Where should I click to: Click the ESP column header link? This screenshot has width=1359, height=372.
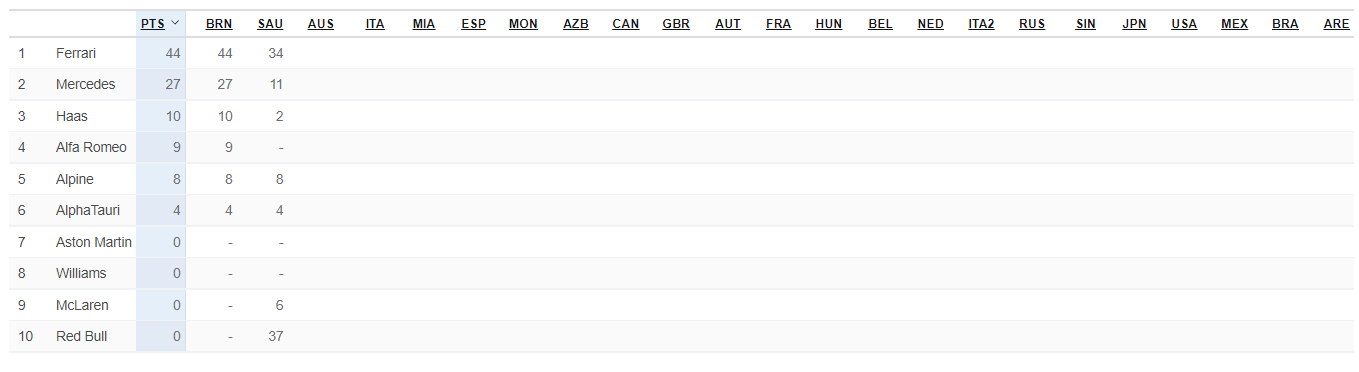[474, 24]
